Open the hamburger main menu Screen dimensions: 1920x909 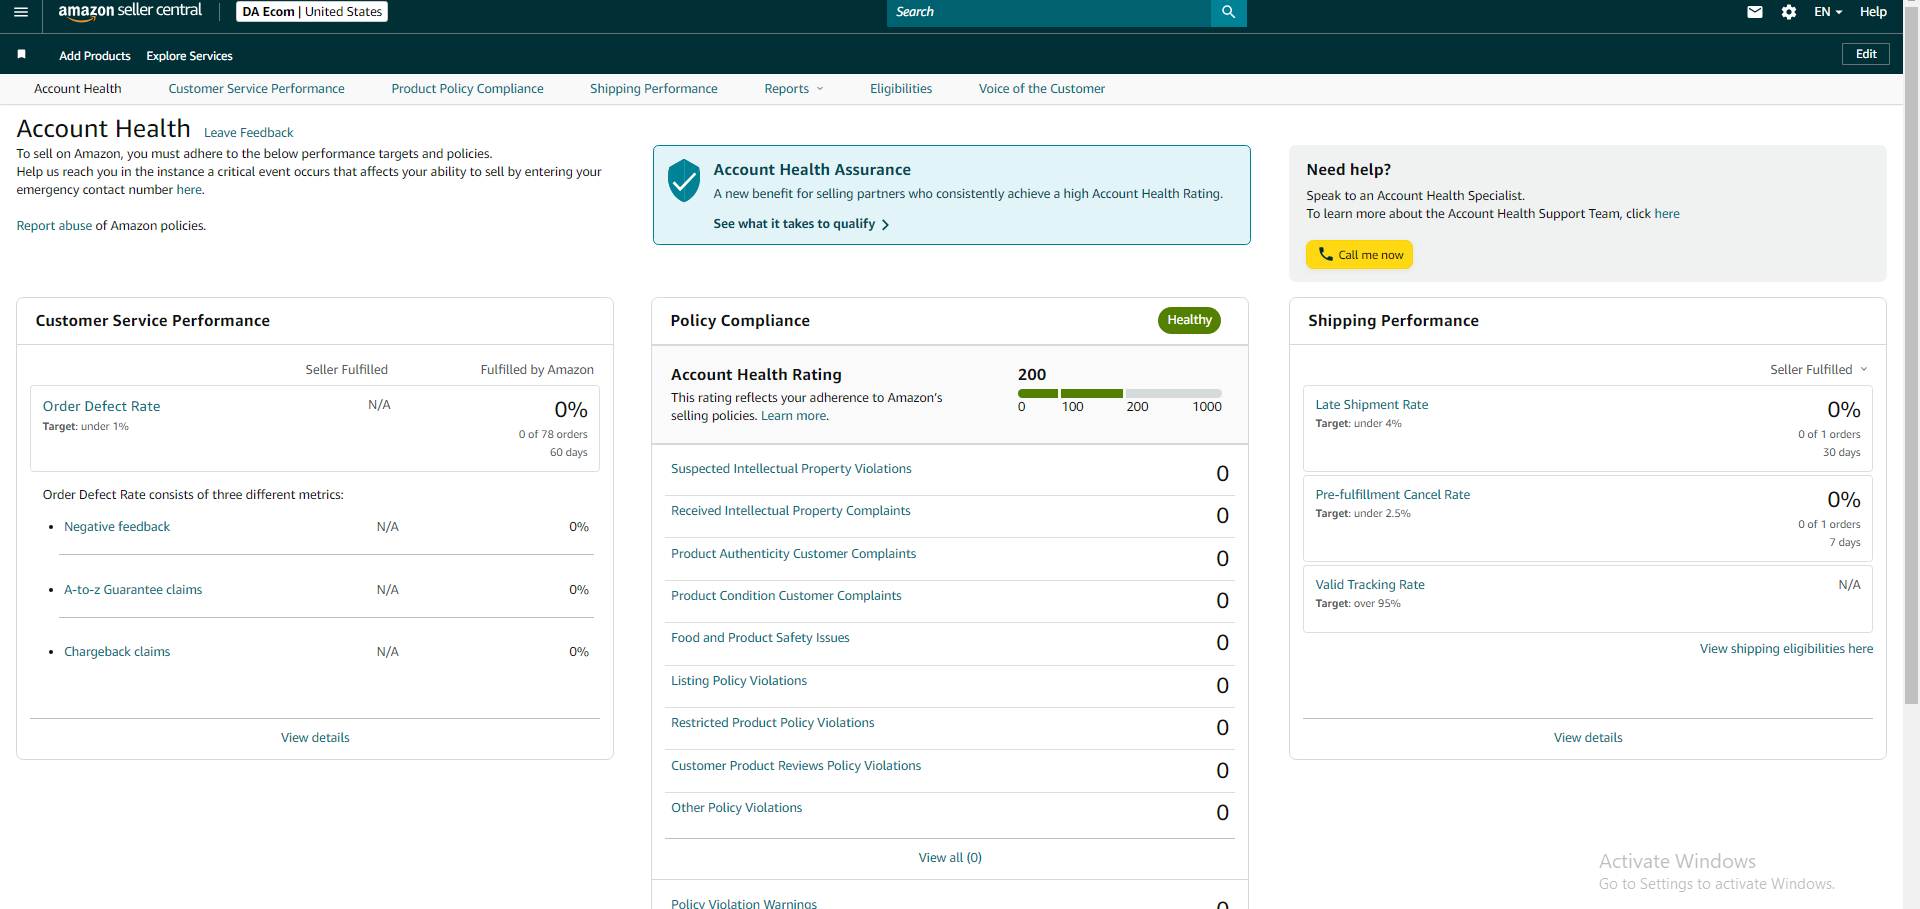coord(21,12)
